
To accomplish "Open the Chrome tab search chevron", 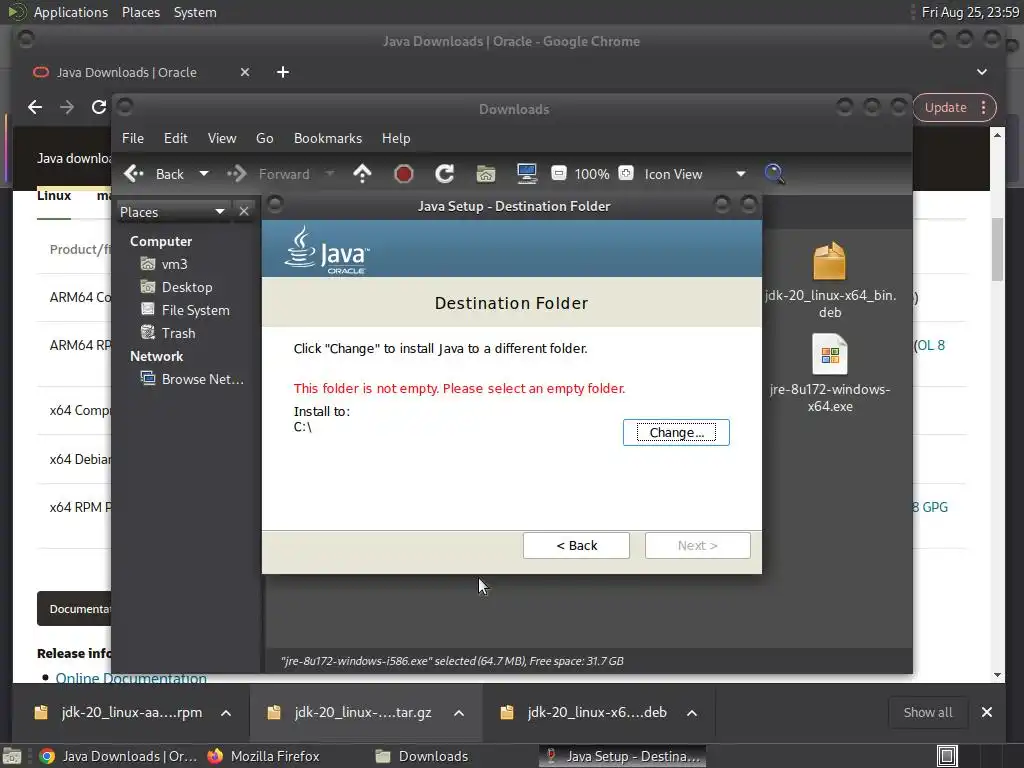I will pos(982,72).
